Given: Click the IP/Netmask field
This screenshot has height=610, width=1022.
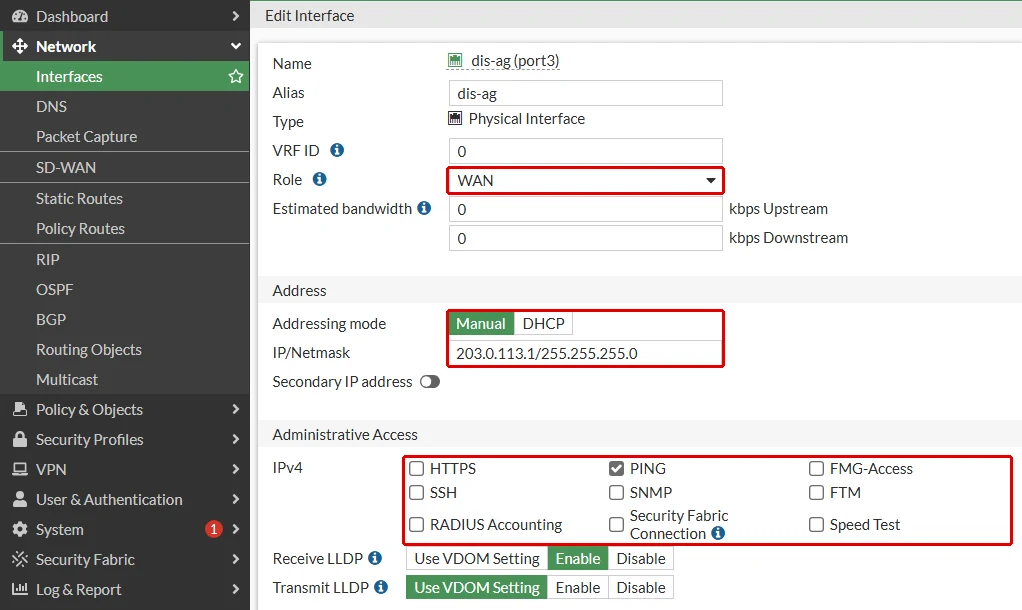Looking at the screenshot, I should pyautogui.click(x=585, y=353).
